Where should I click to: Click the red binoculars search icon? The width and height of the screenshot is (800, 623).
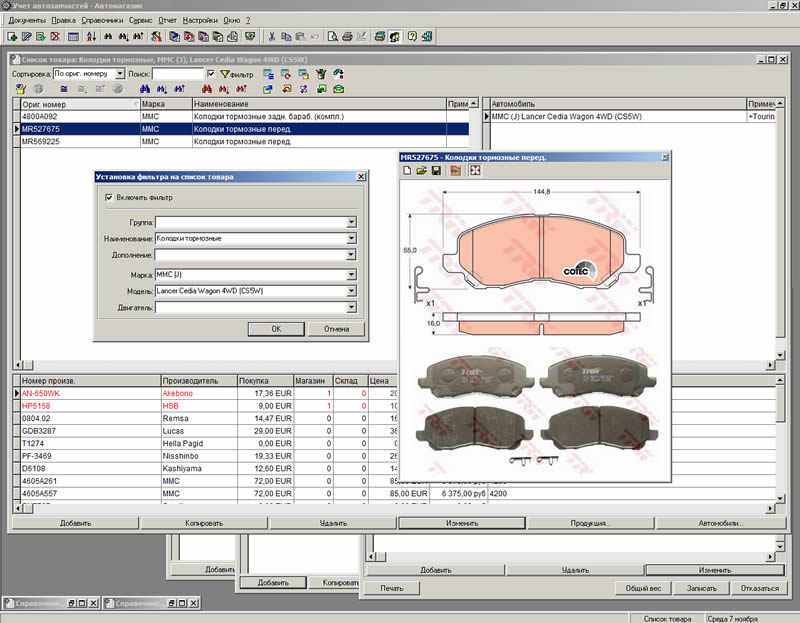click(207, 89)
